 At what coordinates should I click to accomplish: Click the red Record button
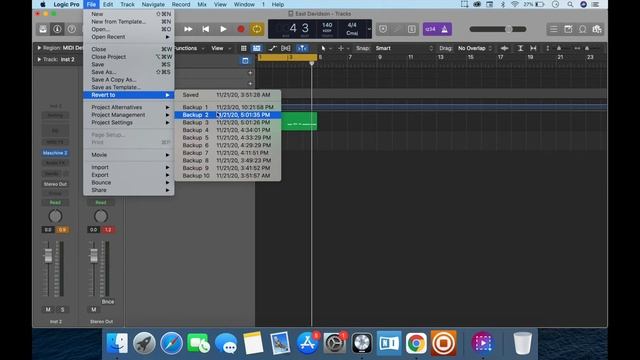240,29
